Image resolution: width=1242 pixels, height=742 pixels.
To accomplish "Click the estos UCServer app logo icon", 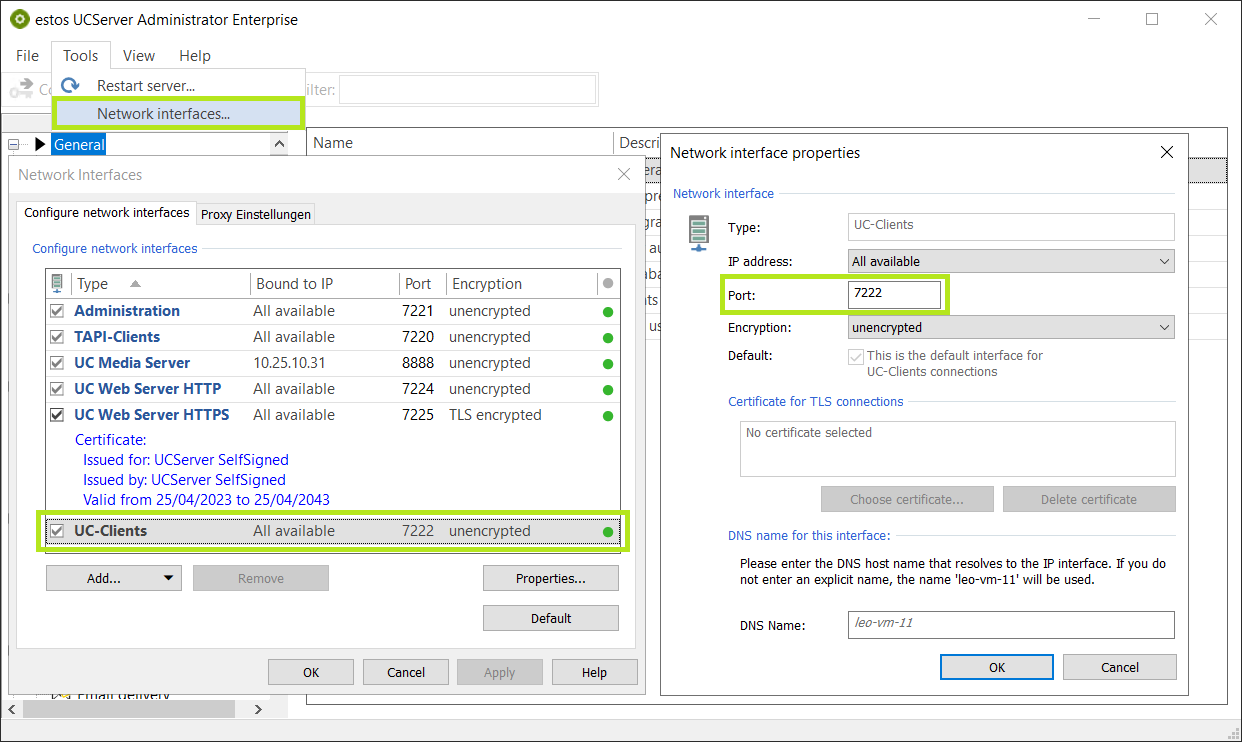I will pos(19,19).
